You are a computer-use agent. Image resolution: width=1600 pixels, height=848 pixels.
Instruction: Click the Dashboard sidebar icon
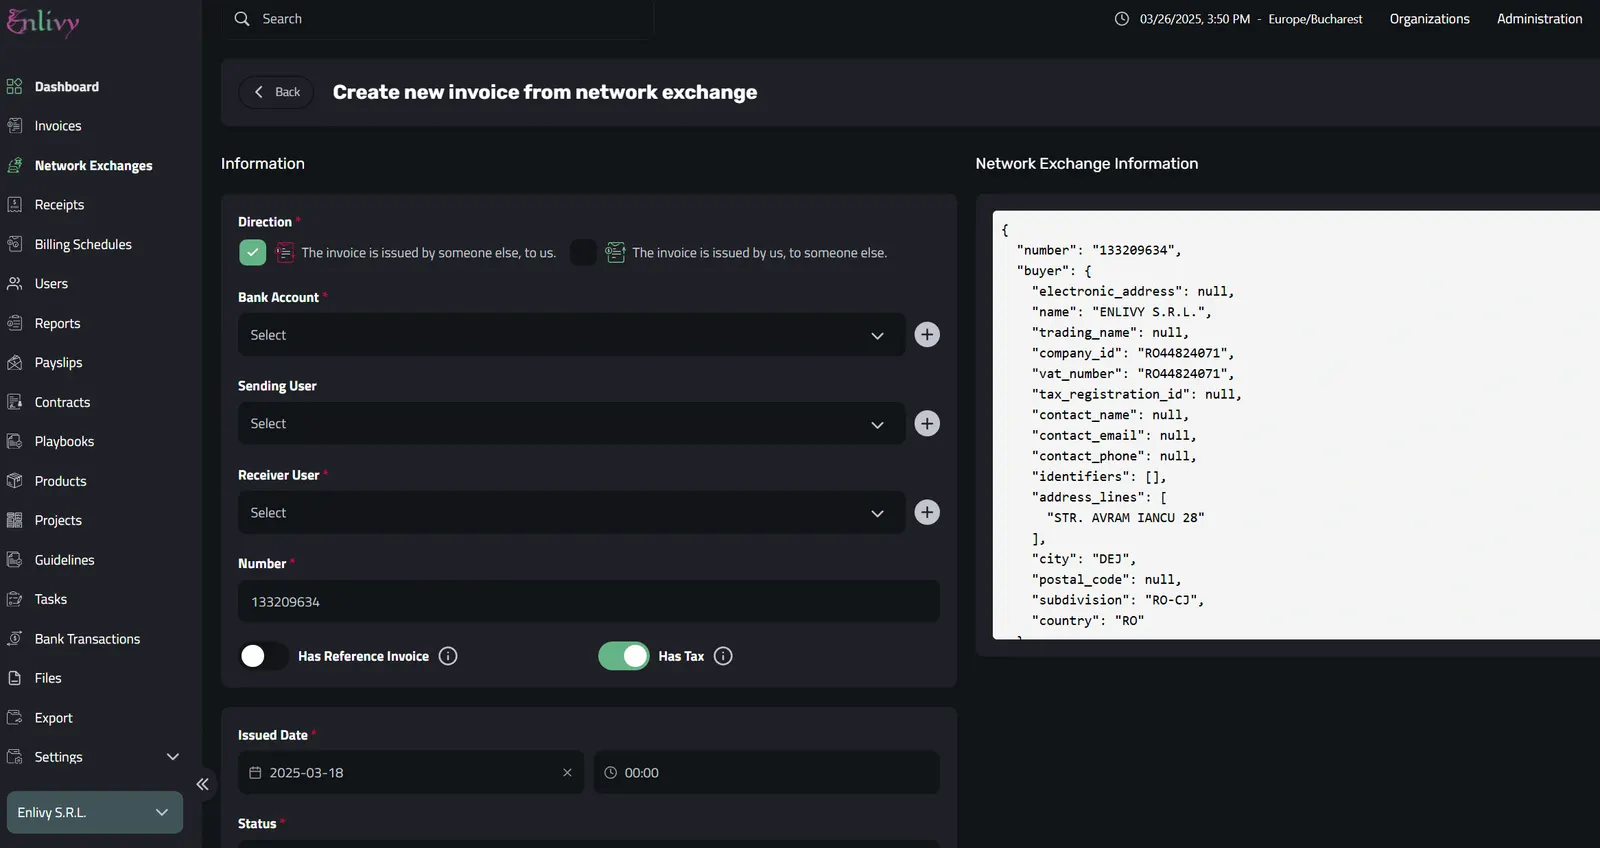tap(14, 86)
